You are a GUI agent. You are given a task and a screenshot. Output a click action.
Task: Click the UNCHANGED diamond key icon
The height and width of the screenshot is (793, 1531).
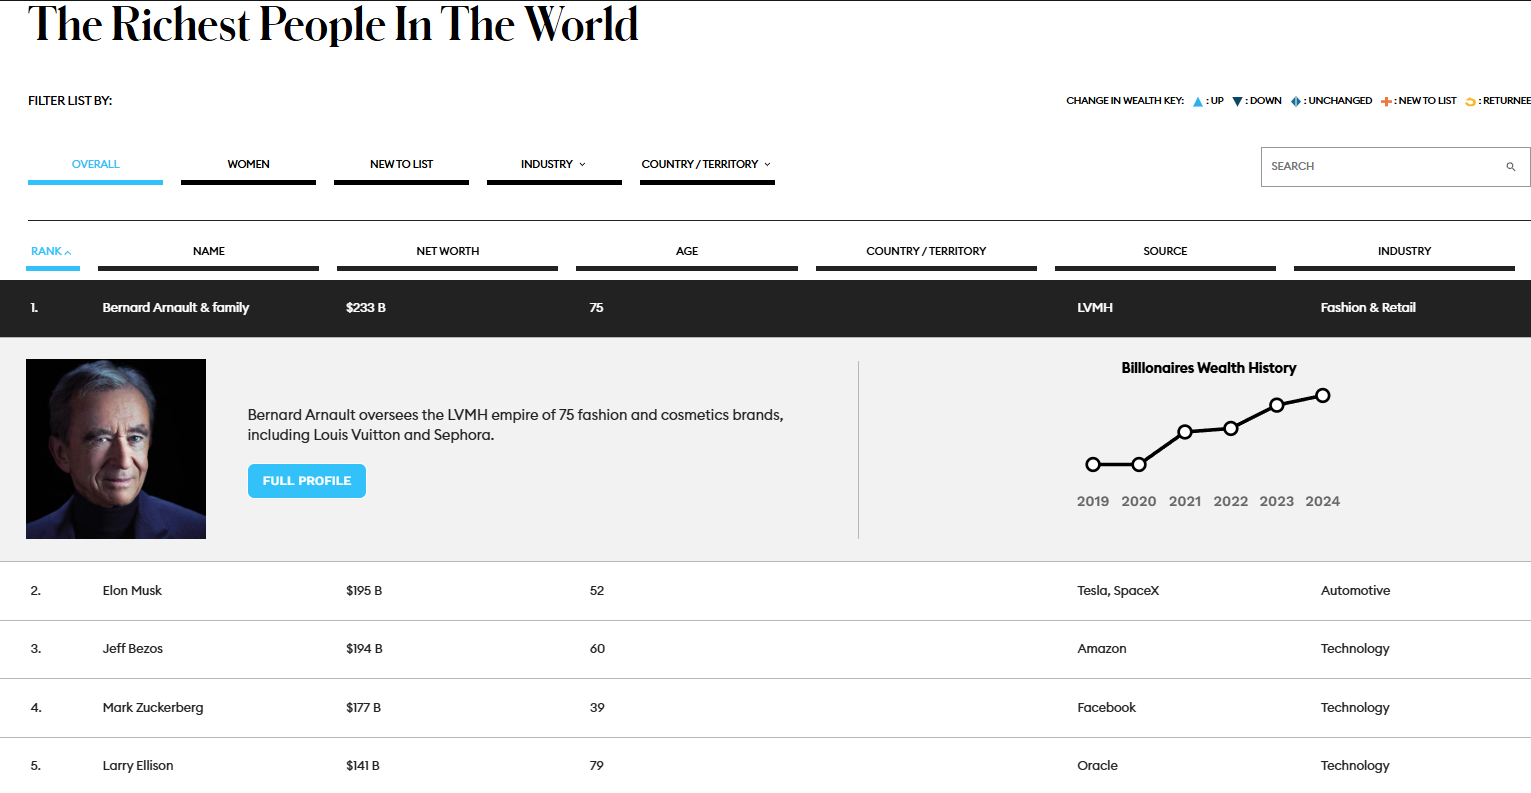coord(1296,101)
